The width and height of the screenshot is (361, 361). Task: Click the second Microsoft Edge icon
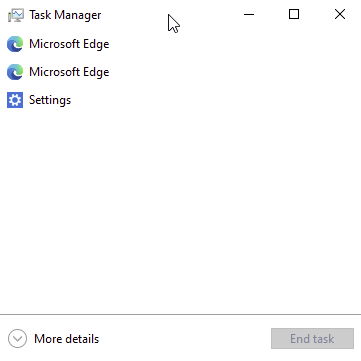click(x=15, y=72)
